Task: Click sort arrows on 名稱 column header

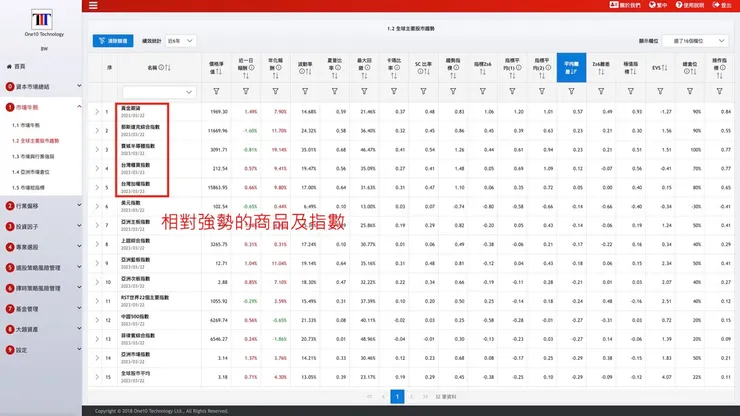Action: point(168,68)
